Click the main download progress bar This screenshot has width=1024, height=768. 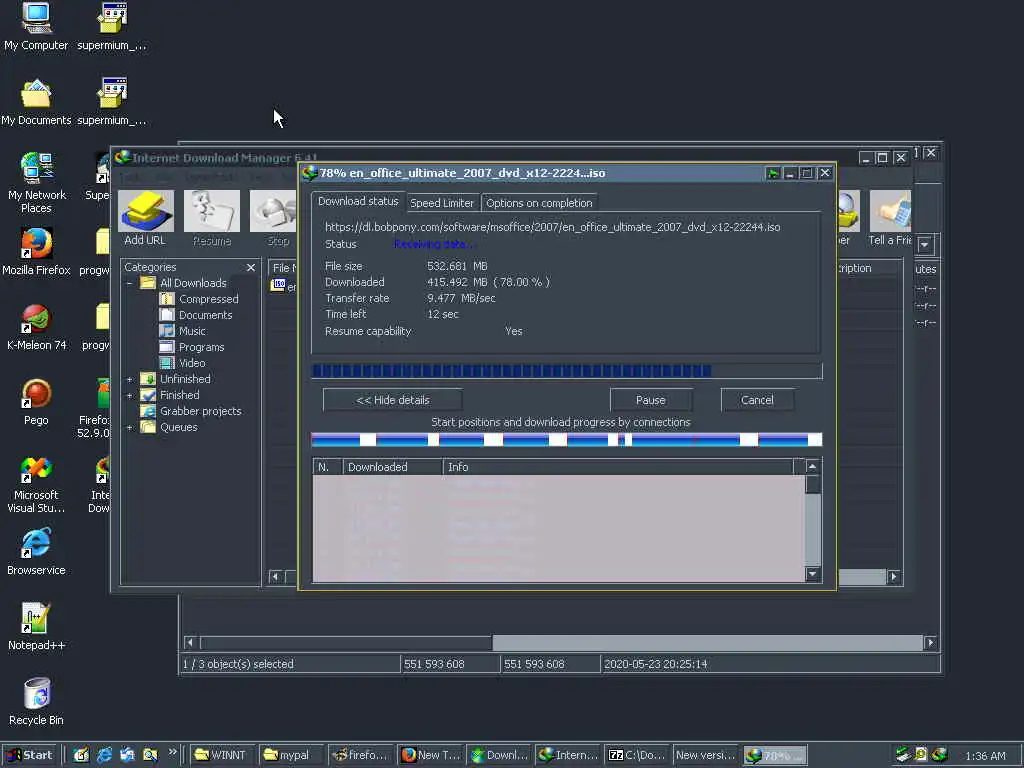[566, 371]
